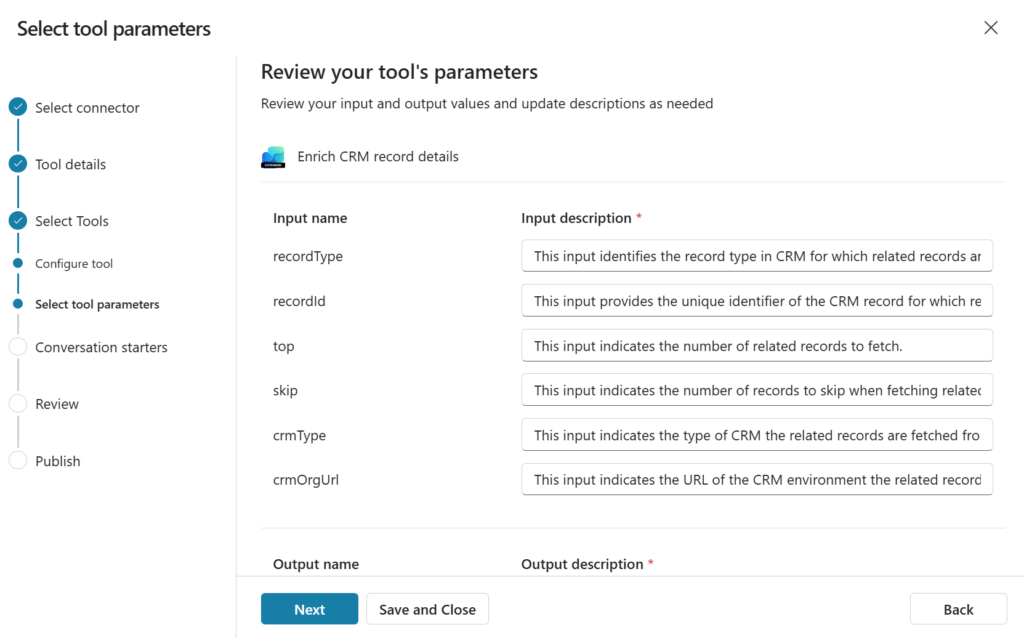Viewport: 1024px width, 638px height.
Task: Close the Select tool parameters dialog
Action: coord(990,28)
